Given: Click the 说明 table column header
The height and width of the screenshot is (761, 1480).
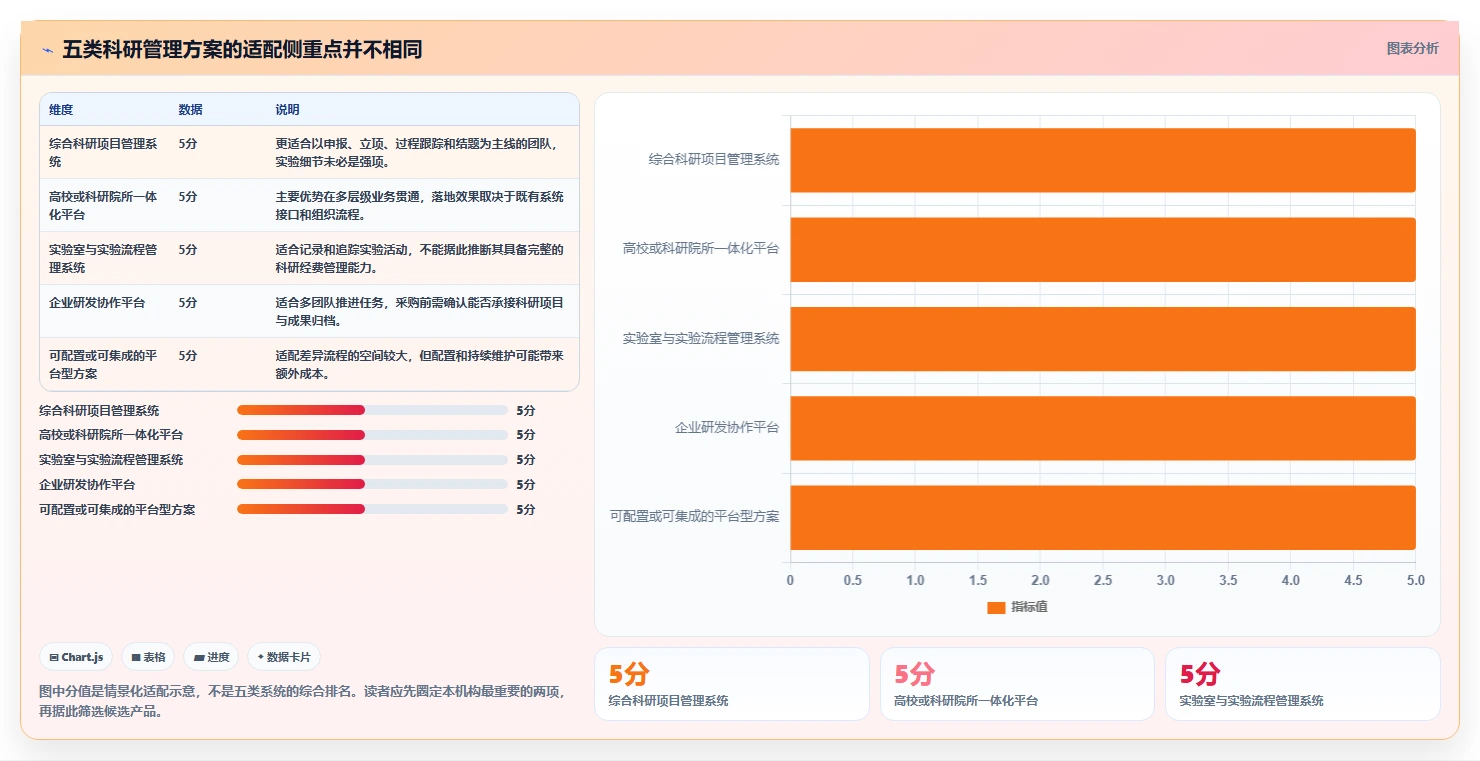Looking at the screenshot, I should pyautogui.click(x=288, y=110).
